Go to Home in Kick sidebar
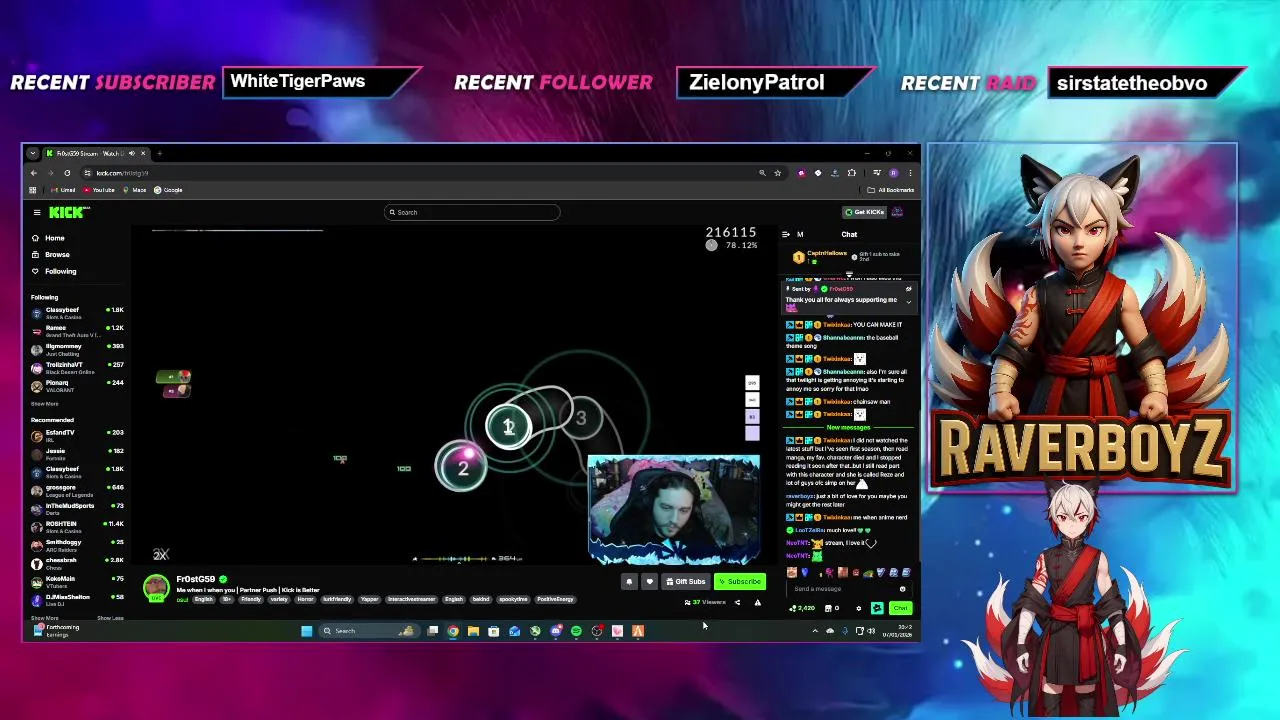Image resolution: width=1280 pixels, height=720 pixels. tap(48, 238)
